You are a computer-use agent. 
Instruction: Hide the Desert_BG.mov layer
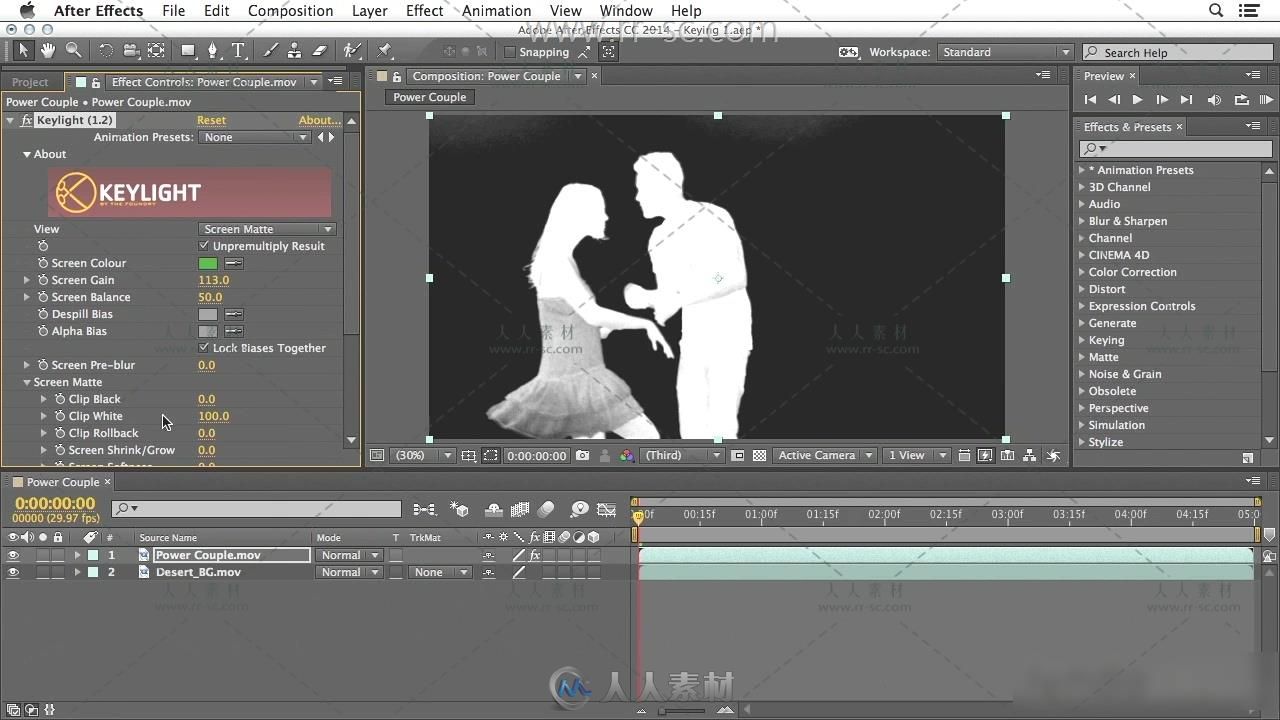[x=13, y=572]
